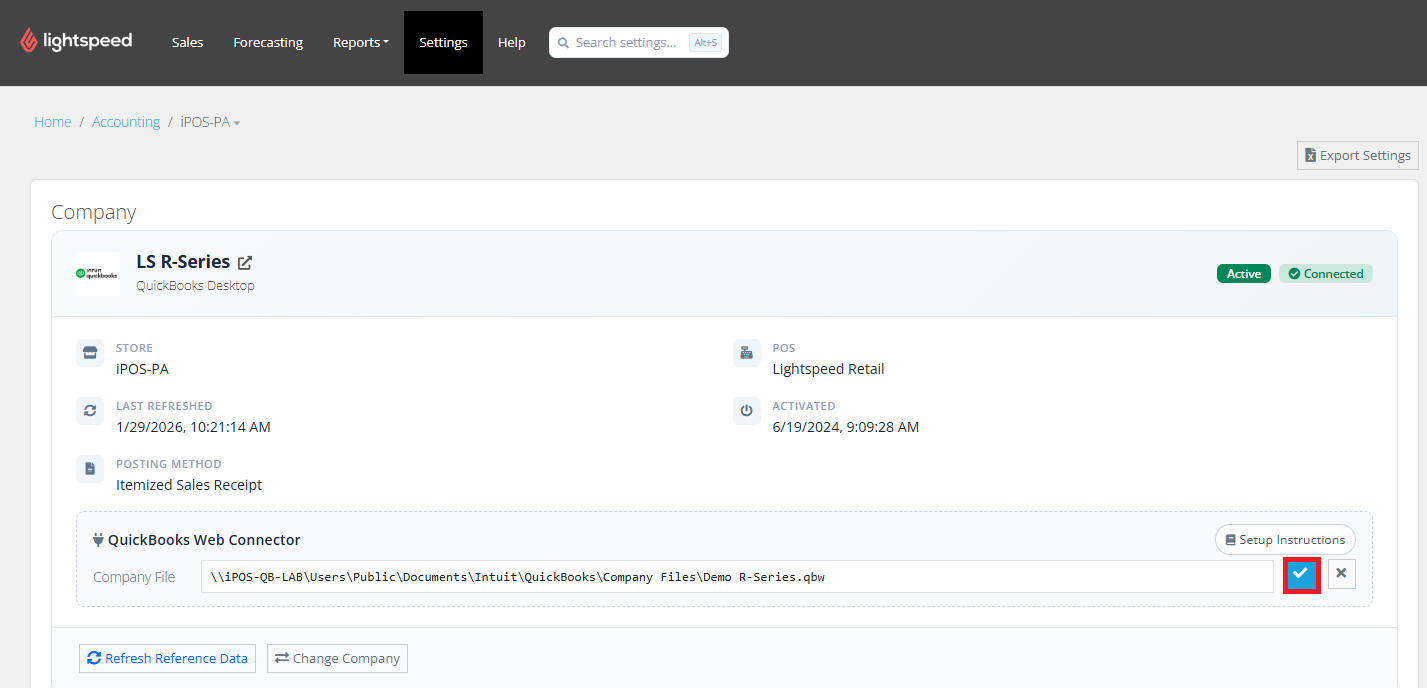
Task: Click the Lightspeed logo
Action: pyautogui.click(x=76, y=41)
